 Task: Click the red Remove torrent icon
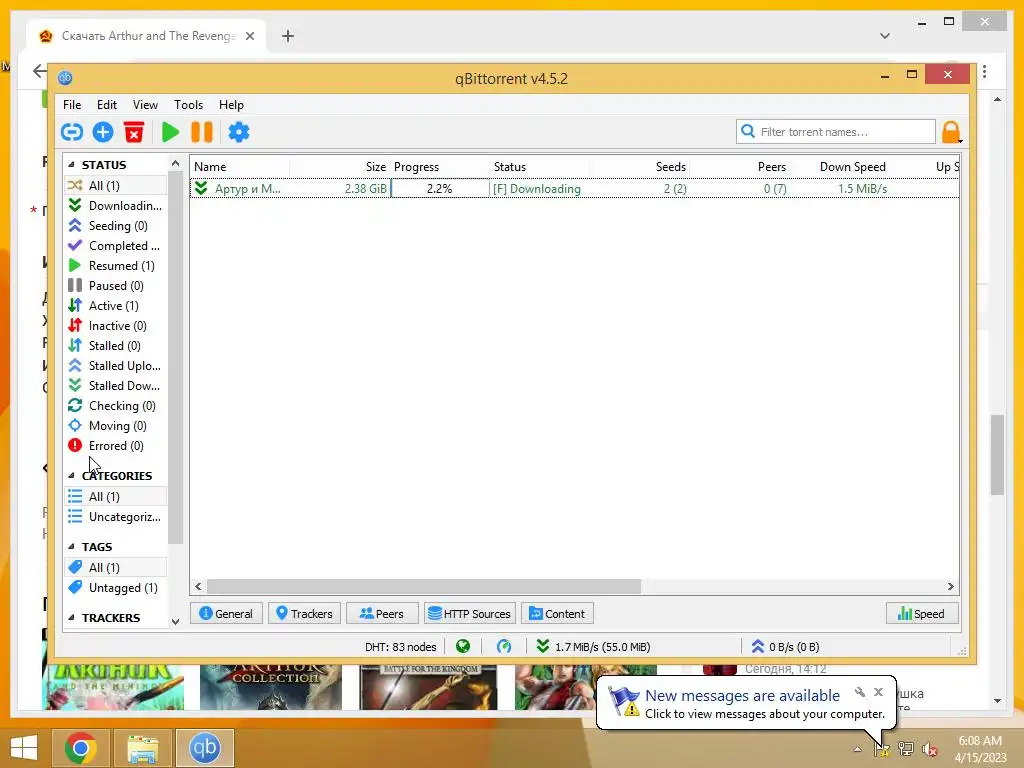(x=134, y=132)
